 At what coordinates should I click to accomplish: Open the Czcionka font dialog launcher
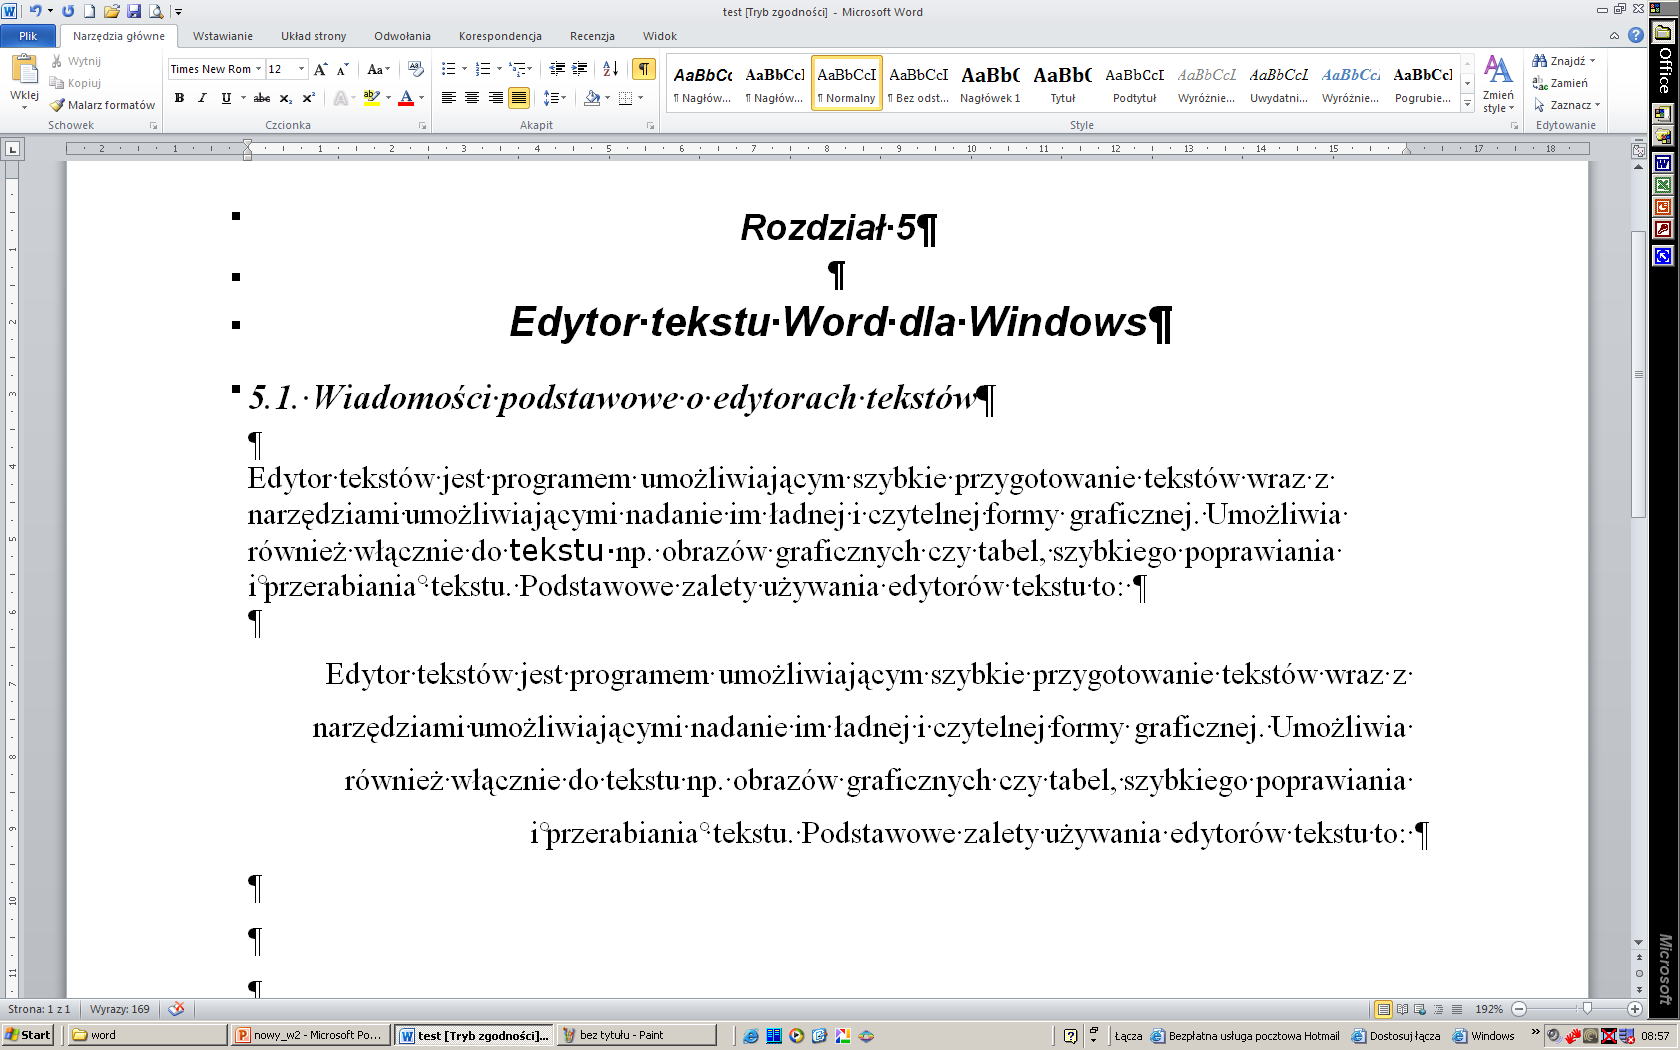[x=423, y=126]
